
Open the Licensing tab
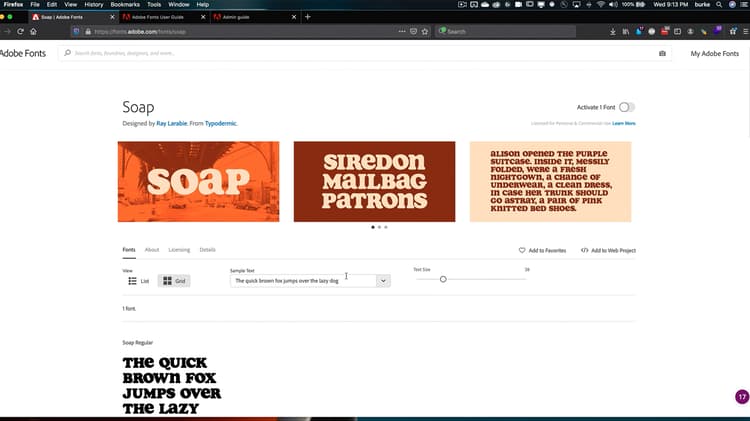pos(179,250)
